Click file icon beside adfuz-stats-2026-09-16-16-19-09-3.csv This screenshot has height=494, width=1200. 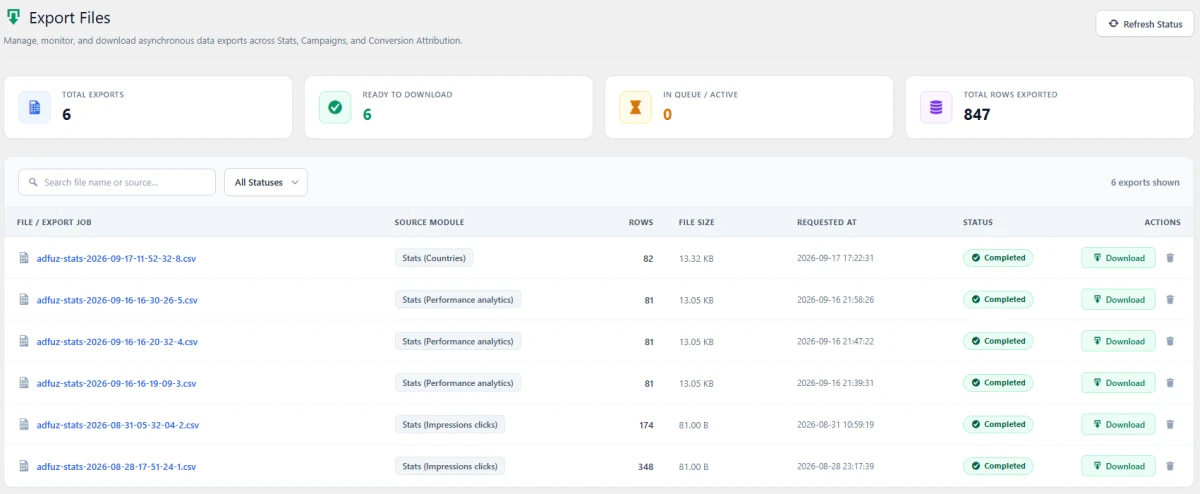[x=24, y=383]
